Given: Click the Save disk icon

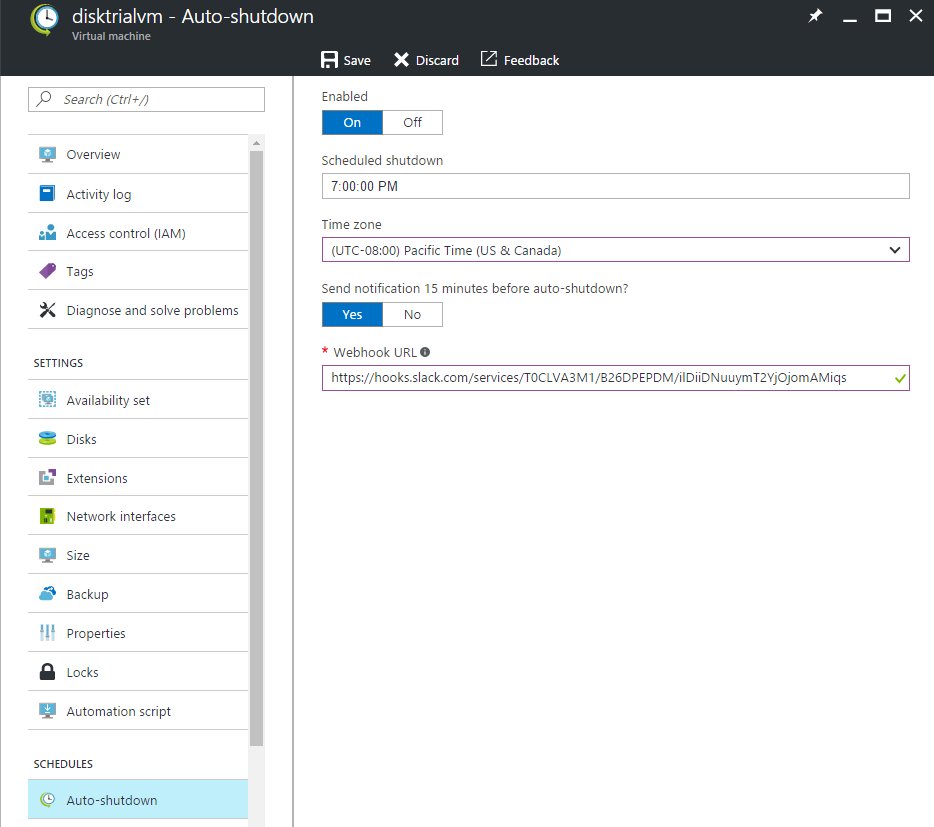Looking at the screenshot, I should (x=329, y=60).
